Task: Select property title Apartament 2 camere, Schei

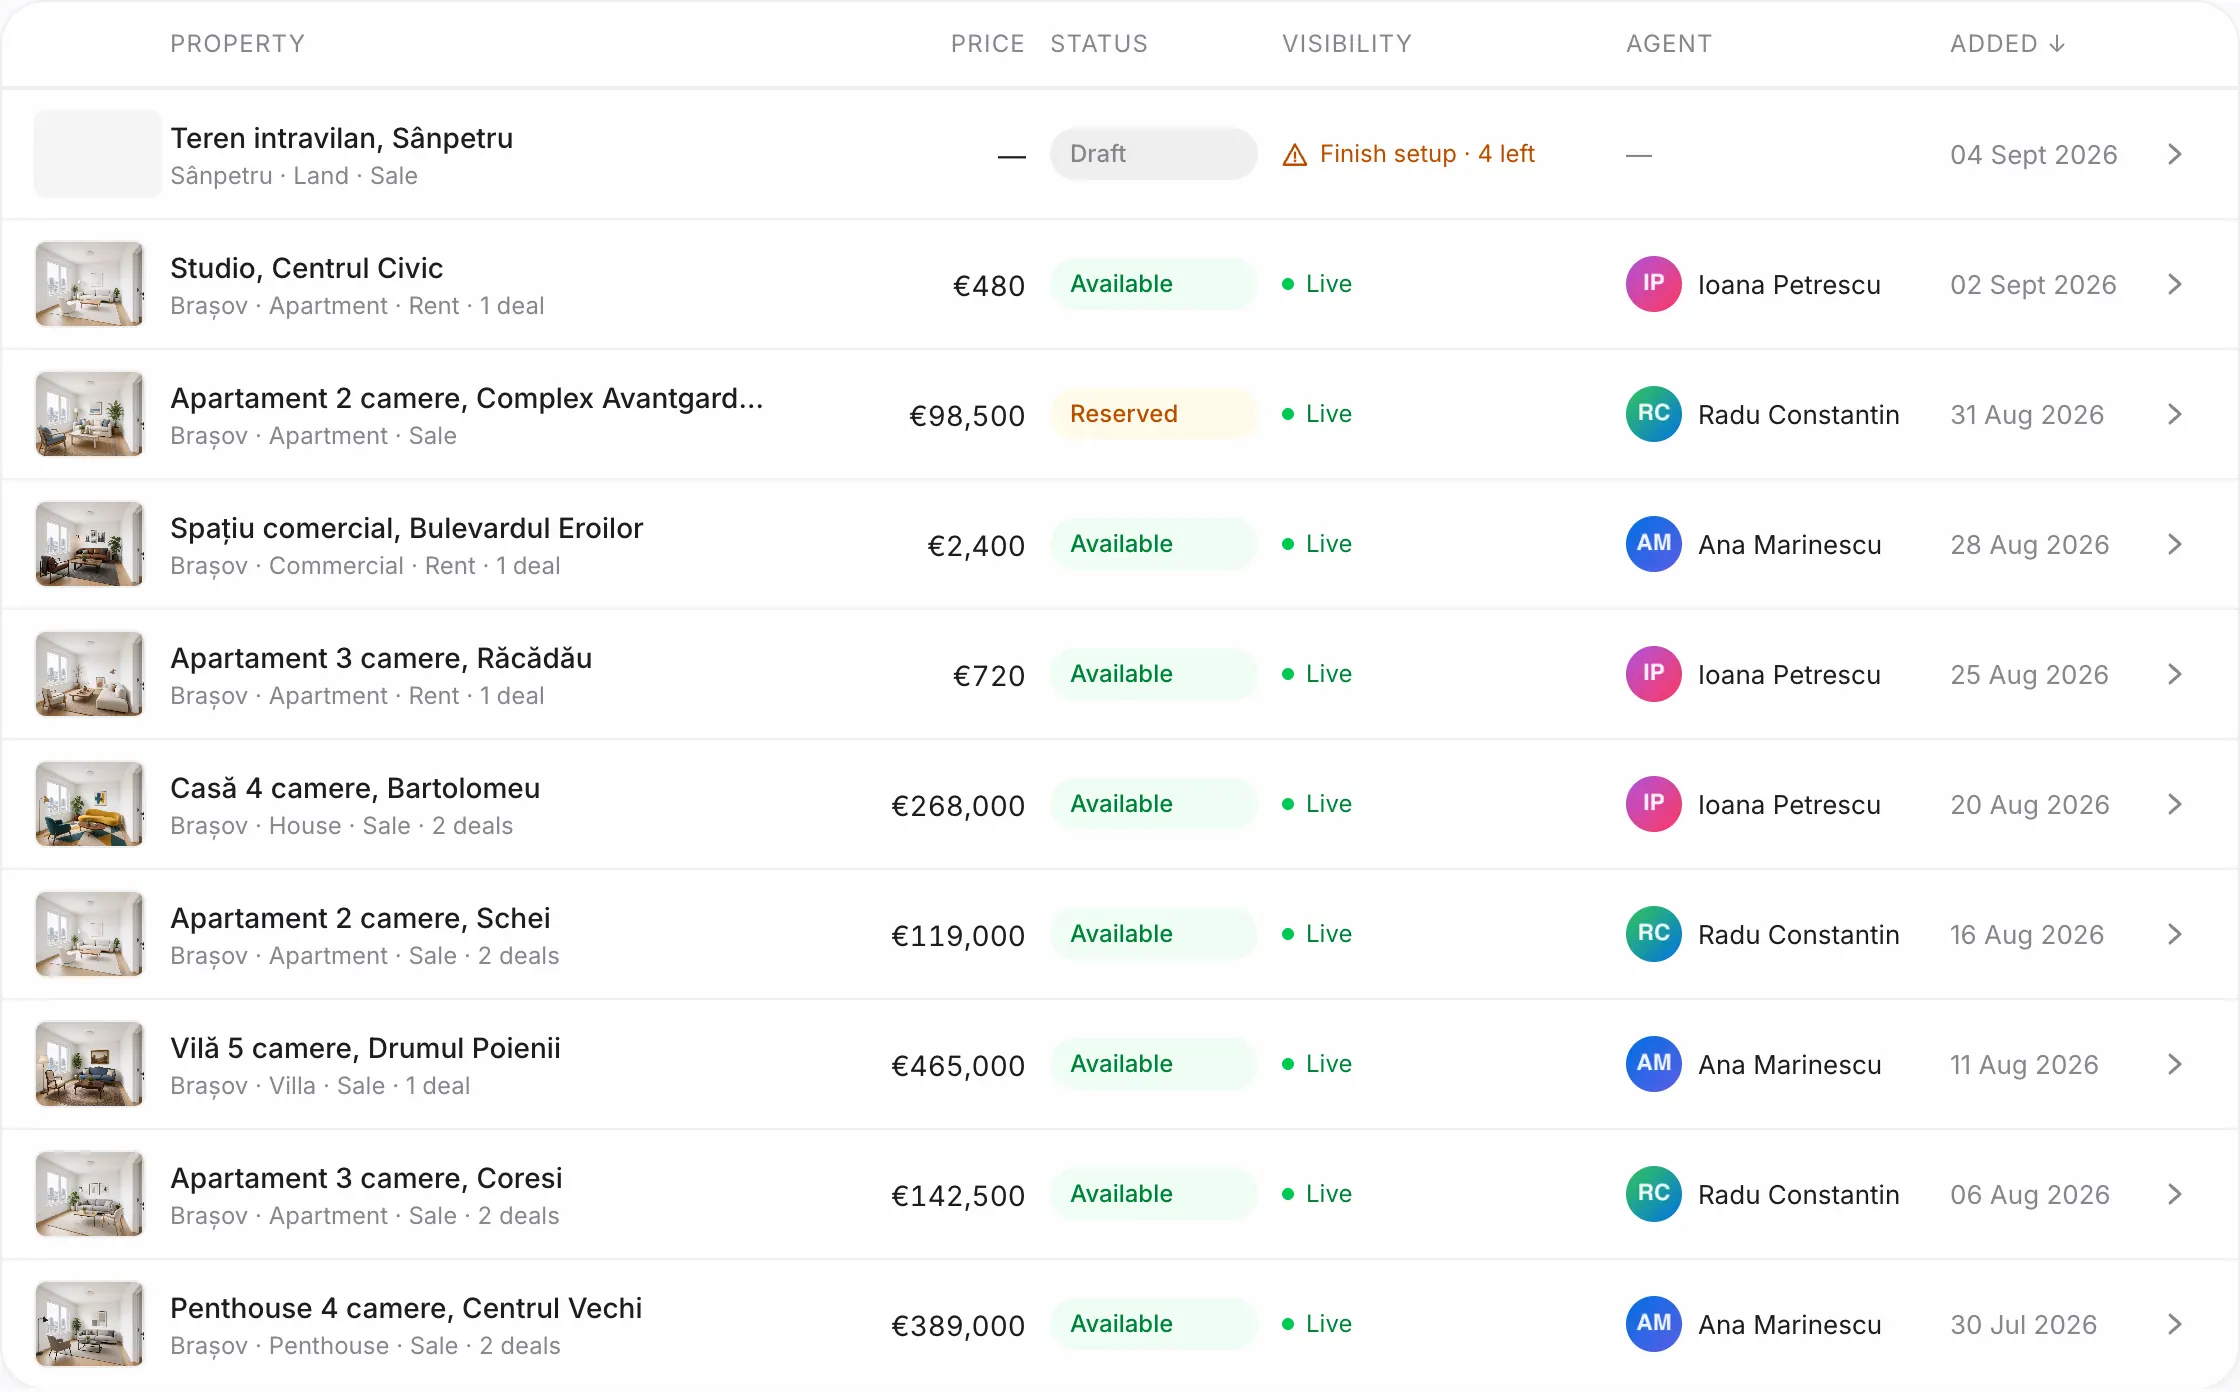Action: (x=360, y=918)
